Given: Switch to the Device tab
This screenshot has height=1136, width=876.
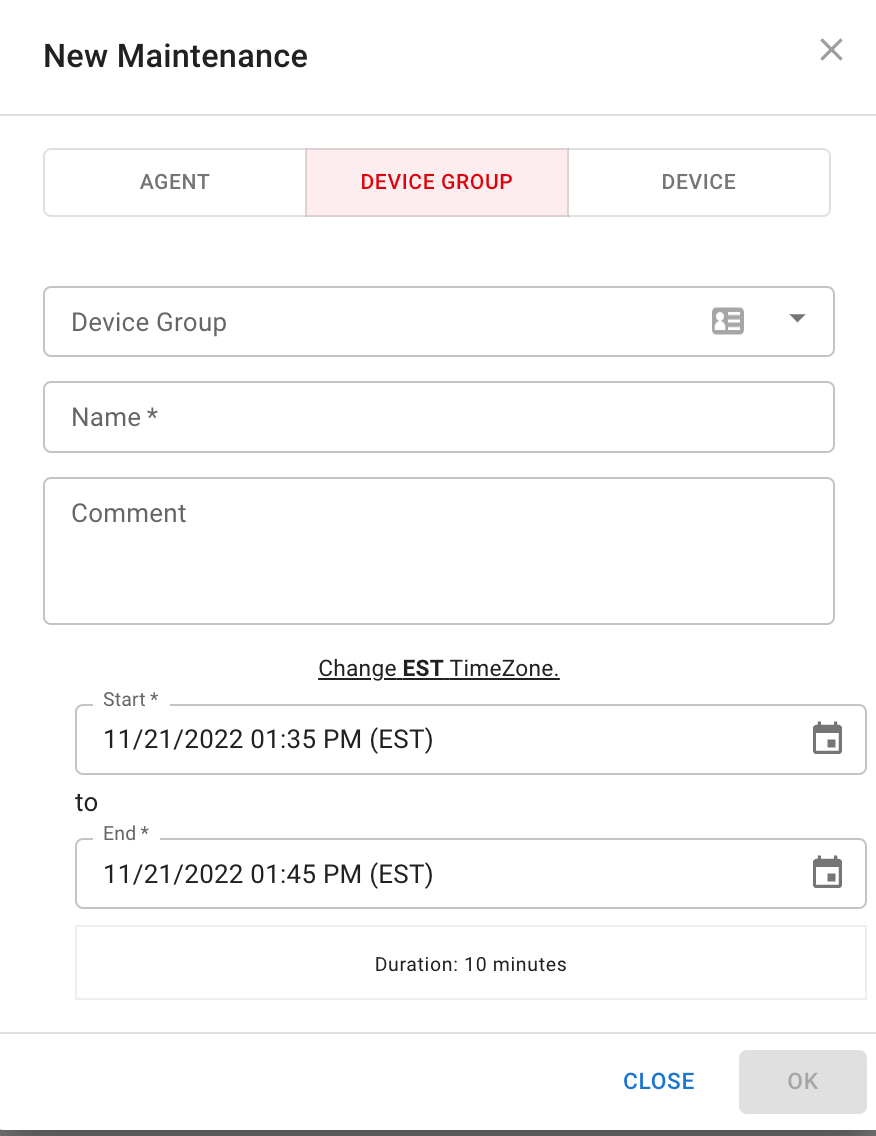Looking at the screenshot, I should [698, 182].
